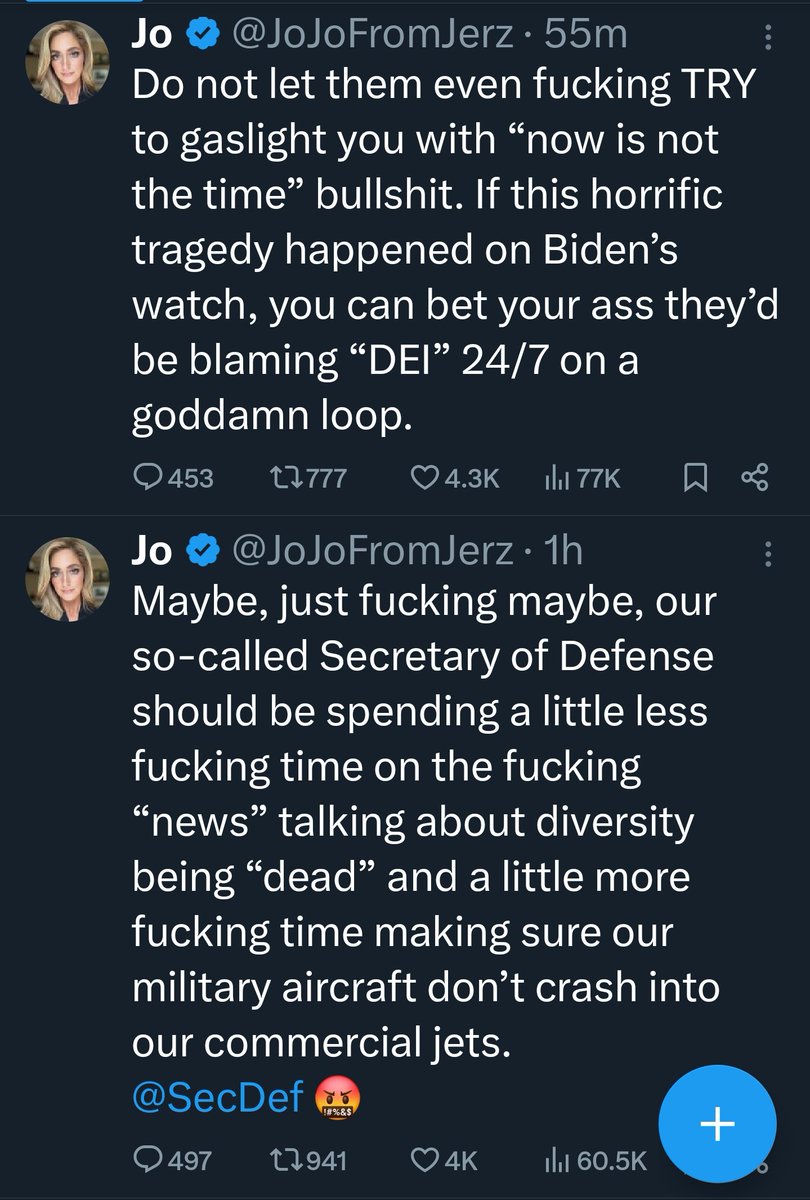Open more options on the 1h tweet
Screen dimensions: 810x1200
click(x=768, y=553)
